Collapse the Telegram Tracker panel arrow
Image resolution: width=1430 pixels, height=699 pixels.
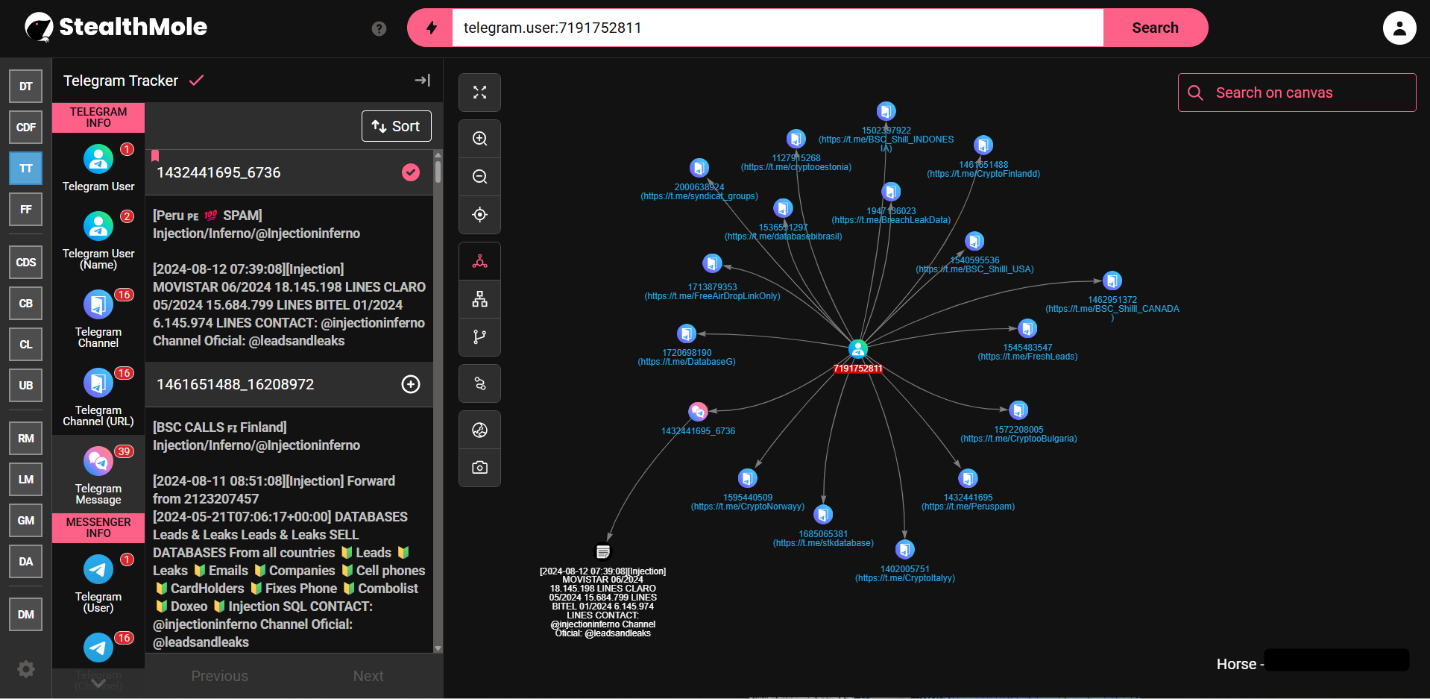pyautogui.click(x=422, y=80)
